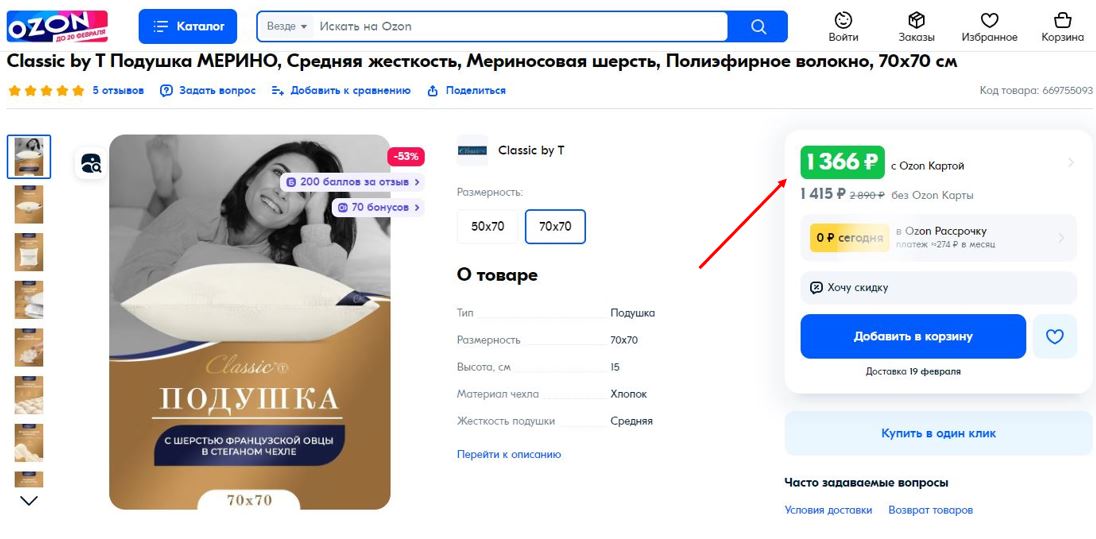Image resolution: width=1096 pixels, height=539 pixels.
Task: Select the 70x70 size option
Action: click(x=555, y=227)
